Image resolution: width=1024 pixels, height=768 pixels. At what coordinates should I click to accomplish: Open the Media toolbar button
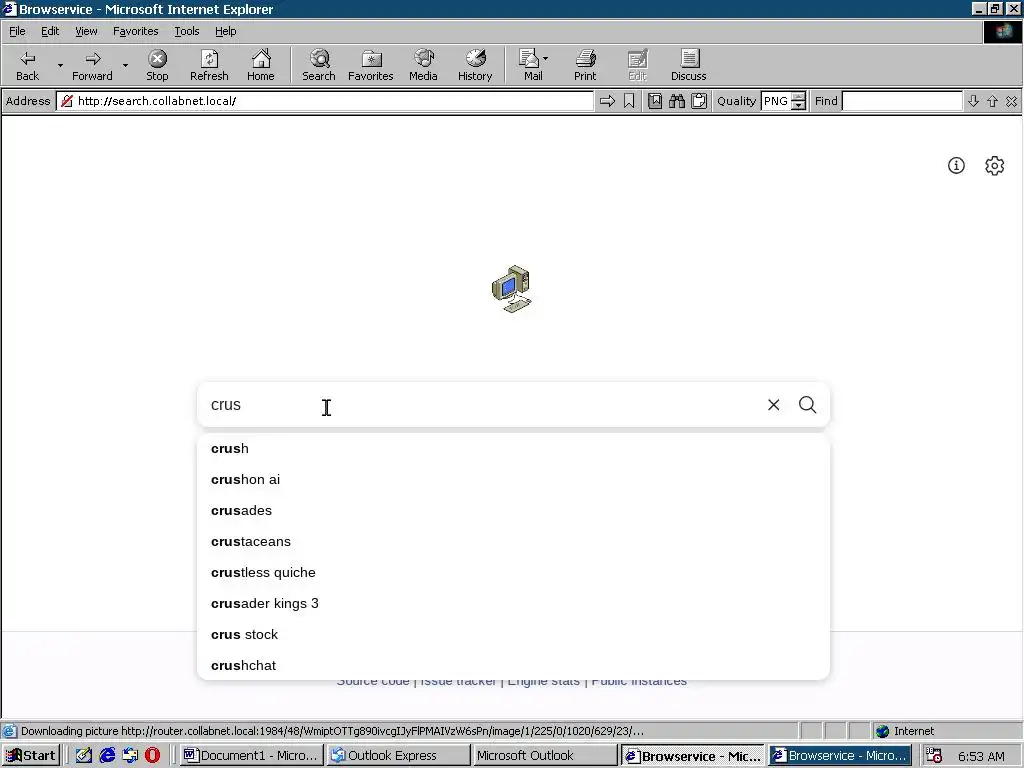click(x=423, y=65)
